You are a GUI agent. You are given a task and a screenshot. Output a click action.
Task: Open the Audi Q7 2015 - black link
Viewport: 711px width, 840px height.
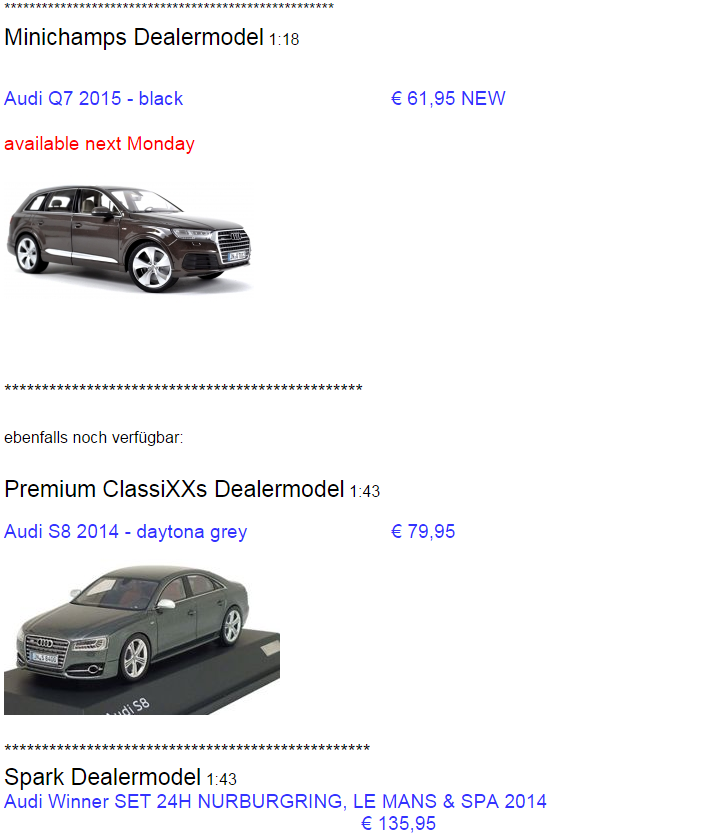point(93,99)
